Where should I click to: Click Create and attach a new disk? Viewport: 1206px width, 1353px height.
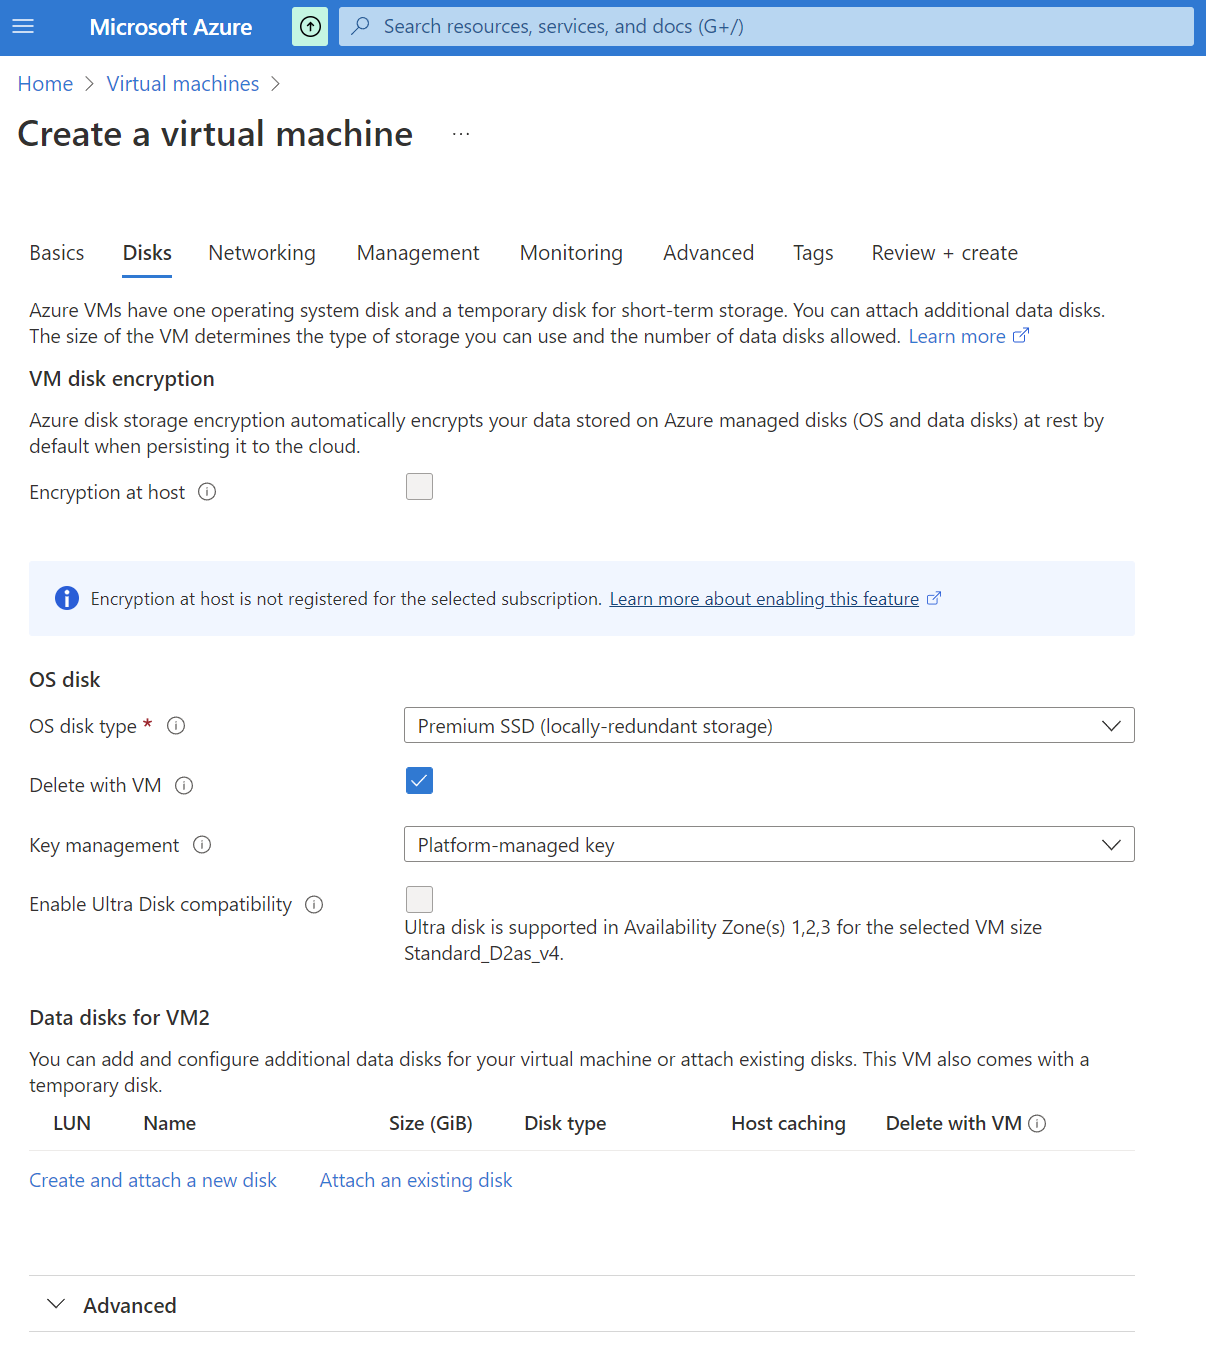(x=153, y=1180)
